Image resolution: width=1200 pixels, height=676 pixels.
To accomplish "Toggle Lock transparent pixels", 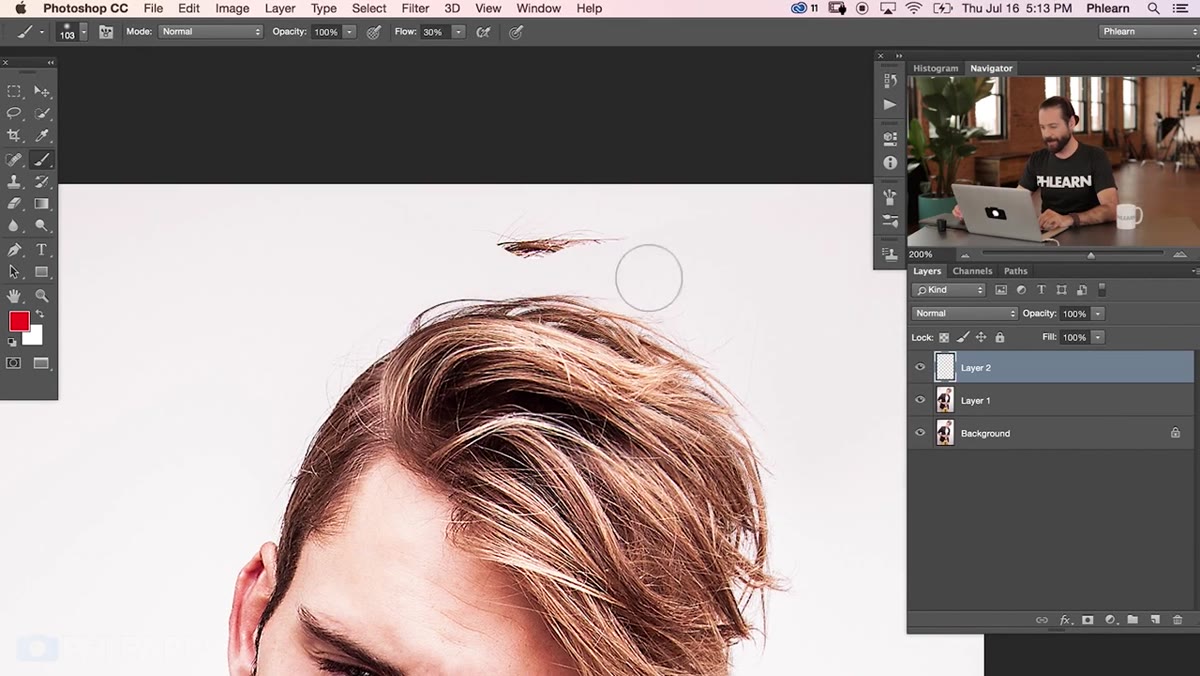I will pos(944,338).
